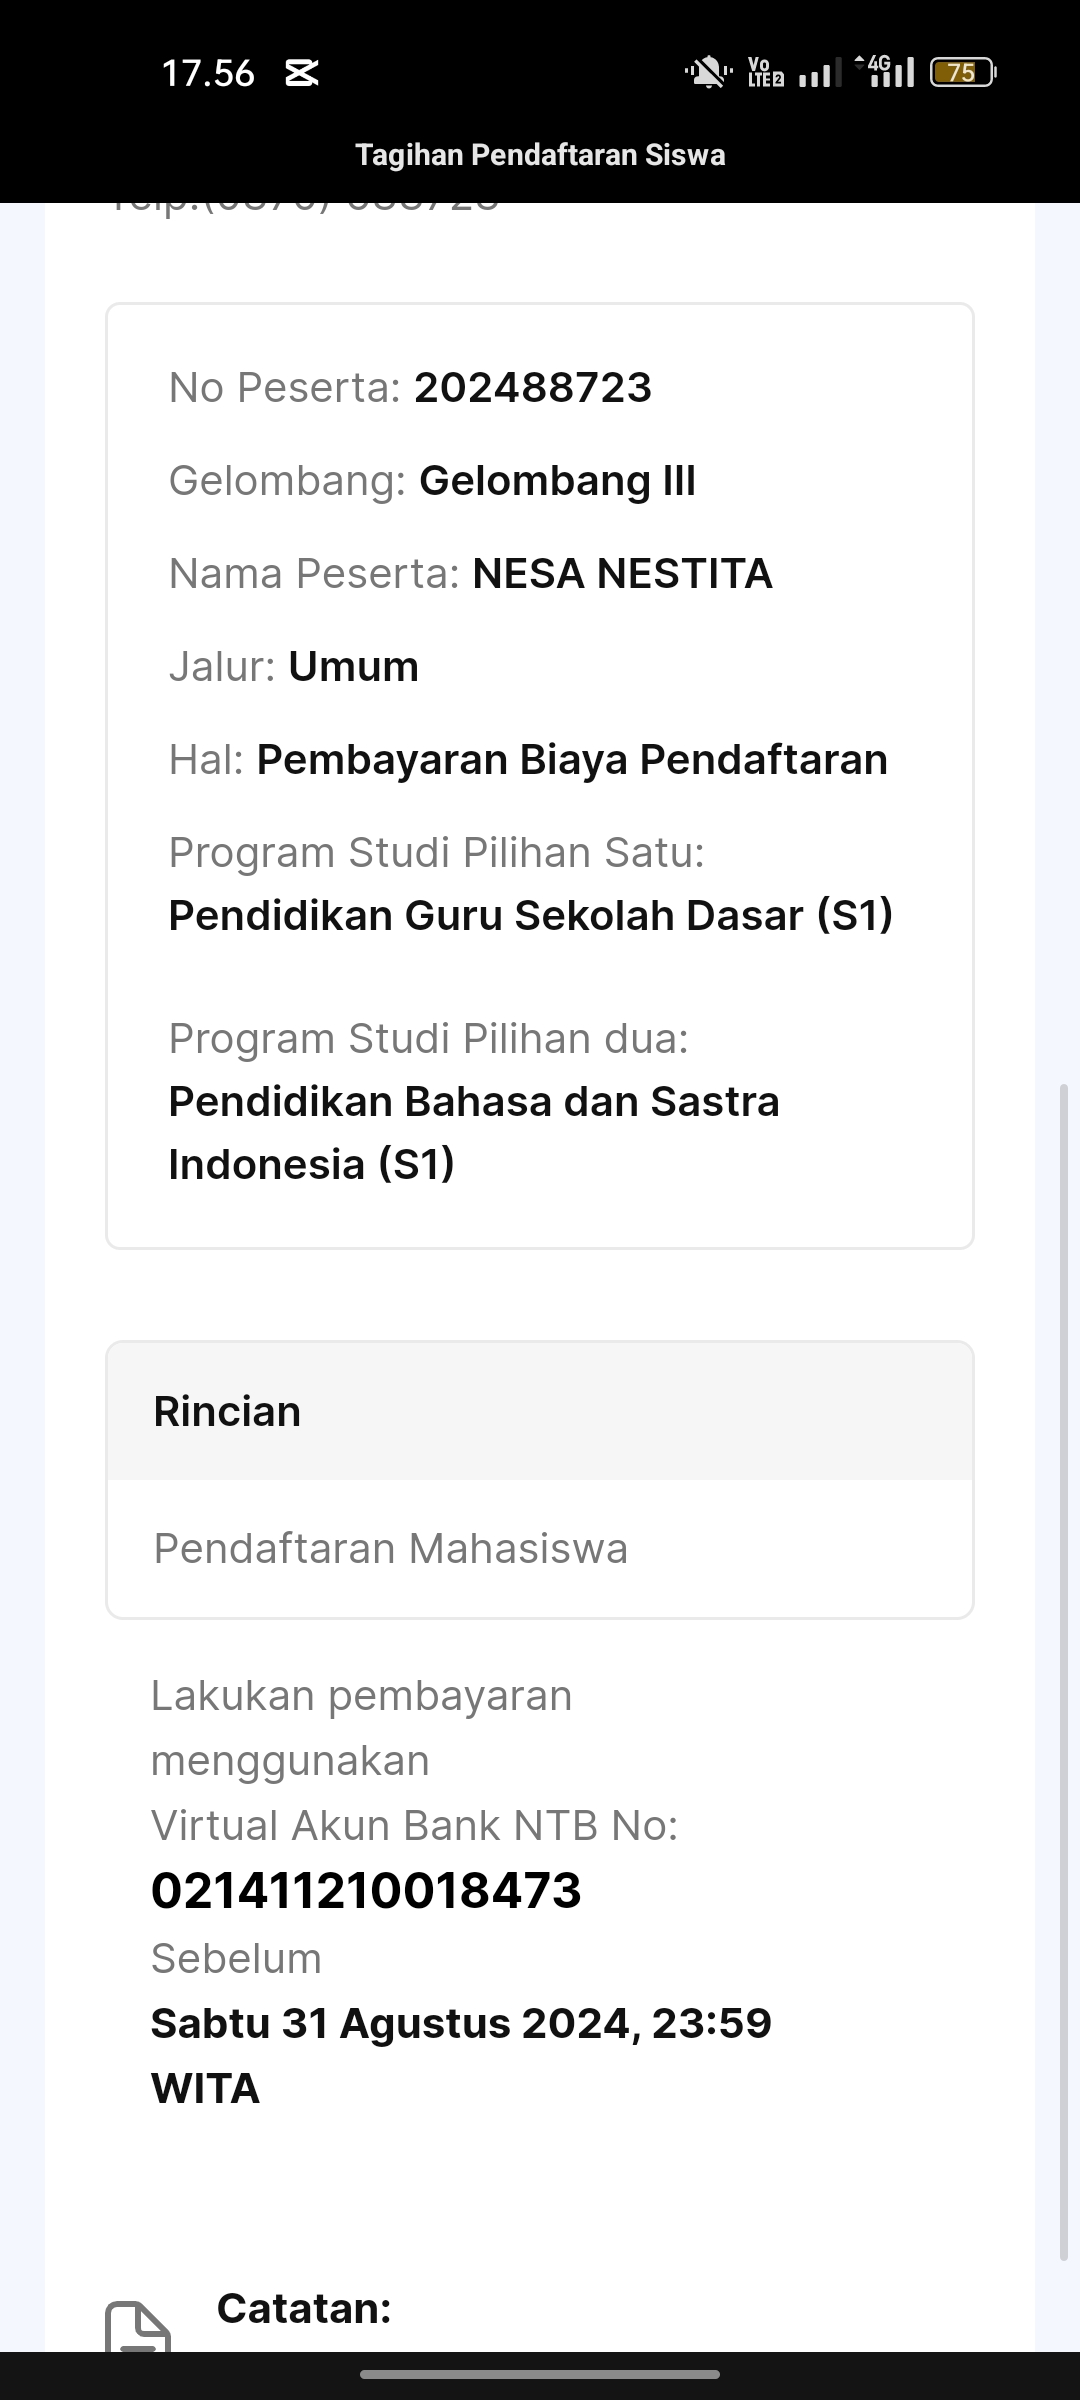Tap the Gelombang III value
Viewport: 1080px width, 2400px height.
tap(557, 481)
